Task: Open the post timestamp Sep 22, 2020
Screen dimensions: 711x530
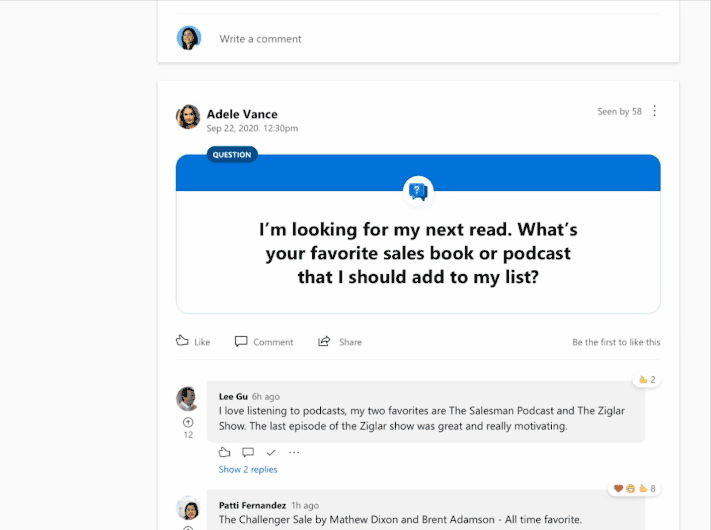Action: pos(252,128)
